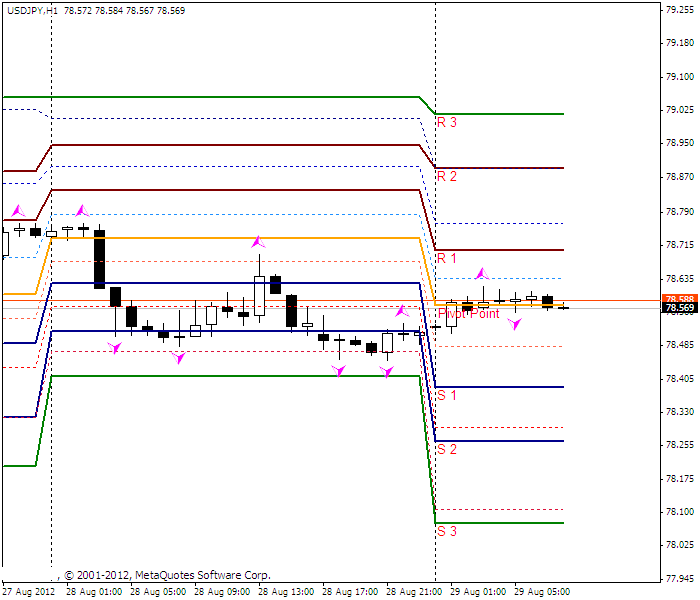Viewport: 700px width, 600px height.
Task: Click the 78.405 price axis value
Action: [x=680, y=379]
